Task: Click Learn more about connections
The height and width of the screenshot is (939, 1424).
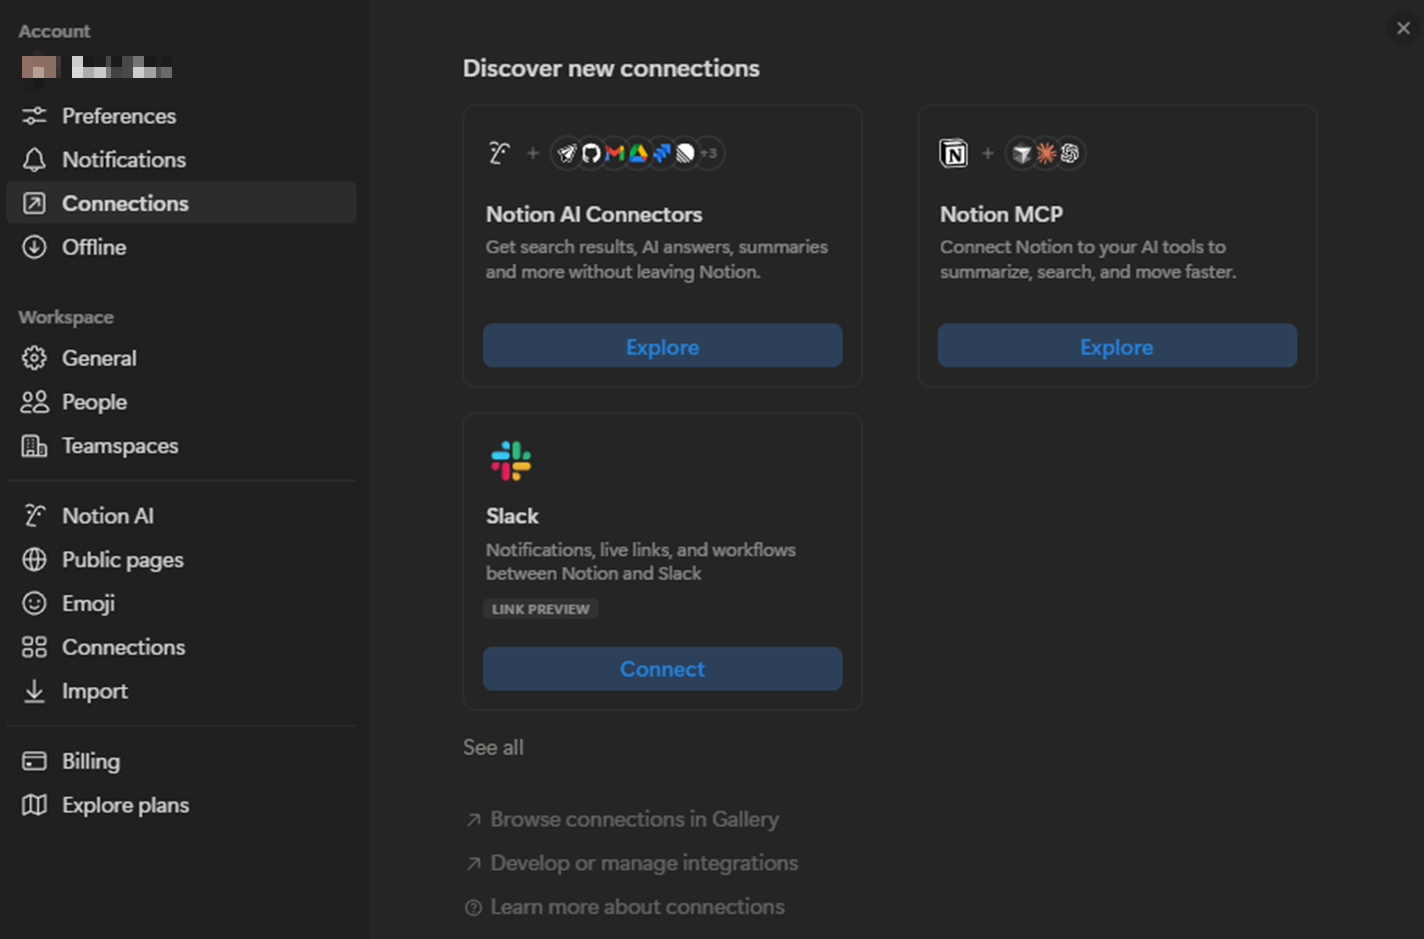Action: click(x=637, y=906)
